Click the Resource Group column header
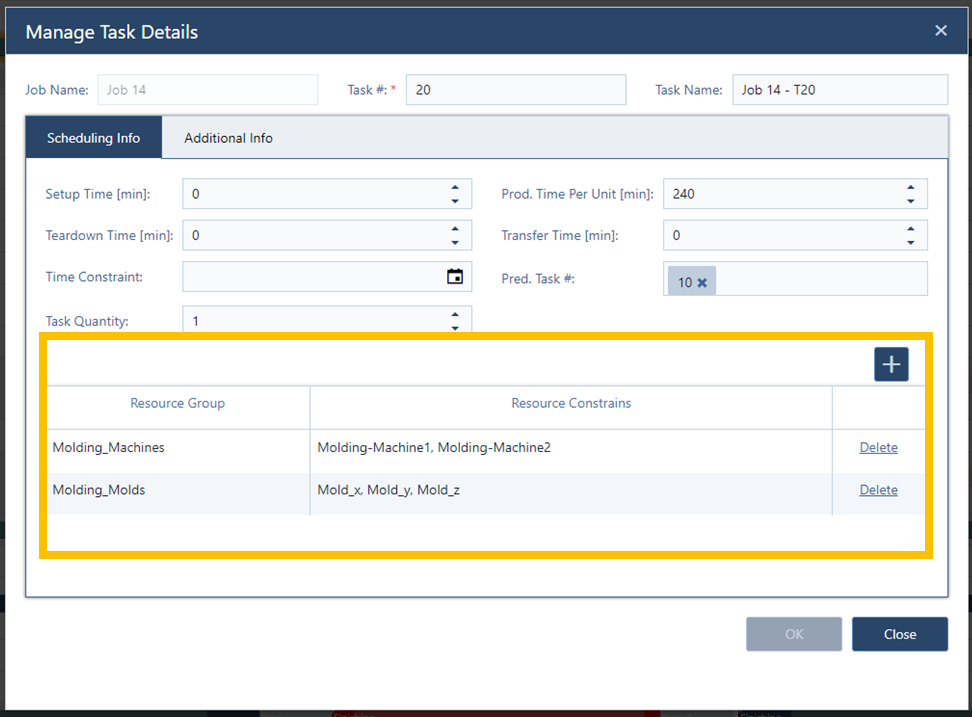 (x=177, y=403)
